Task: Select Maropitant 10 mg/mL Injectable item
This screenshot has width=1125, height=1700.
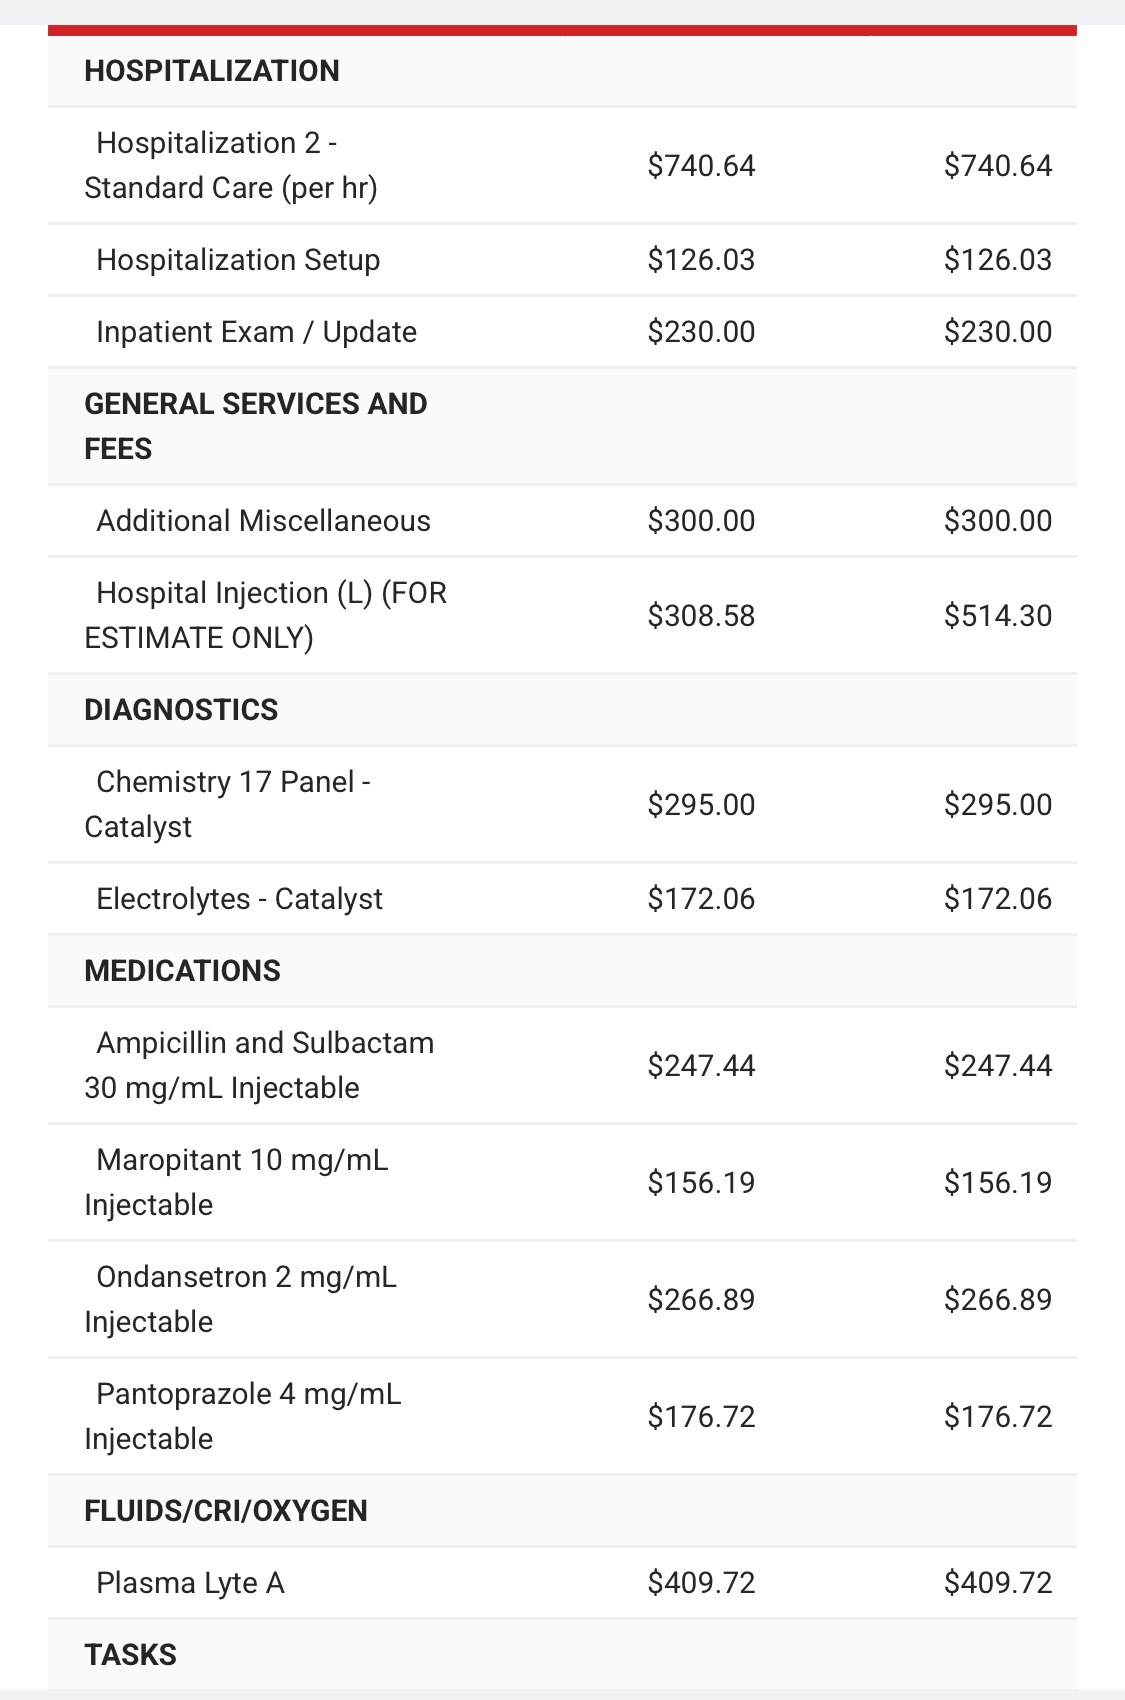Action: (562, 1182)
